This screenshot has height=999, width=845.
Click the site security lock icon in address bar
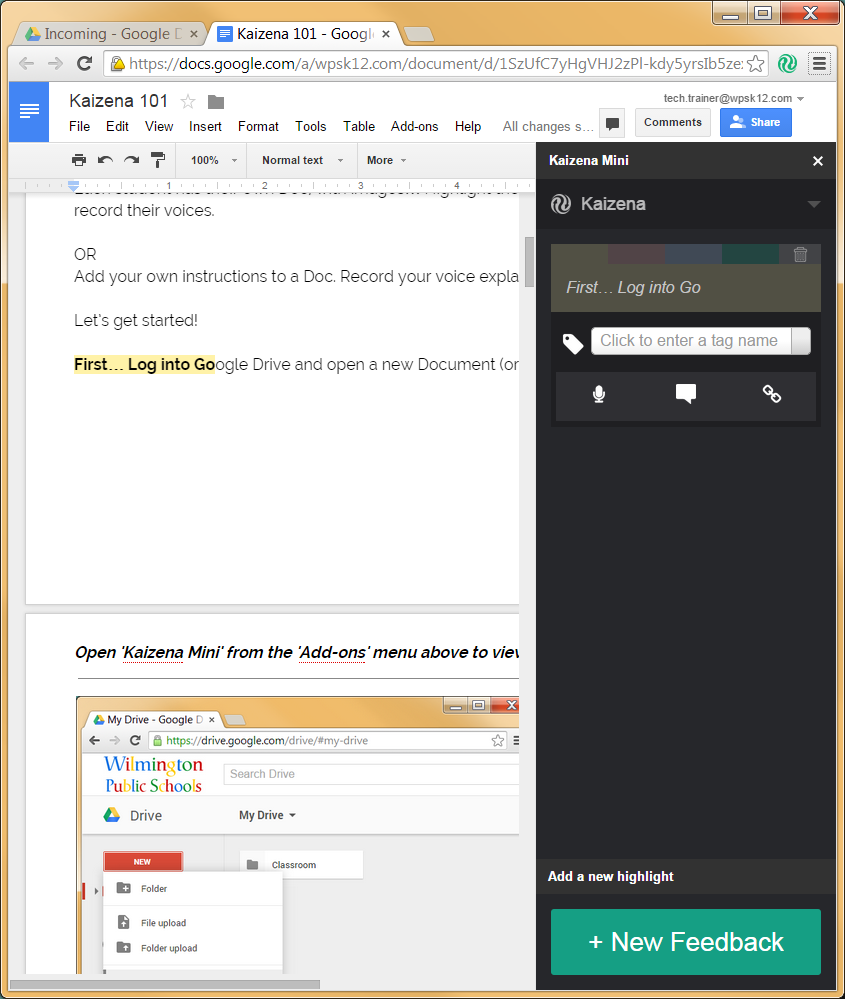[118, 63]
